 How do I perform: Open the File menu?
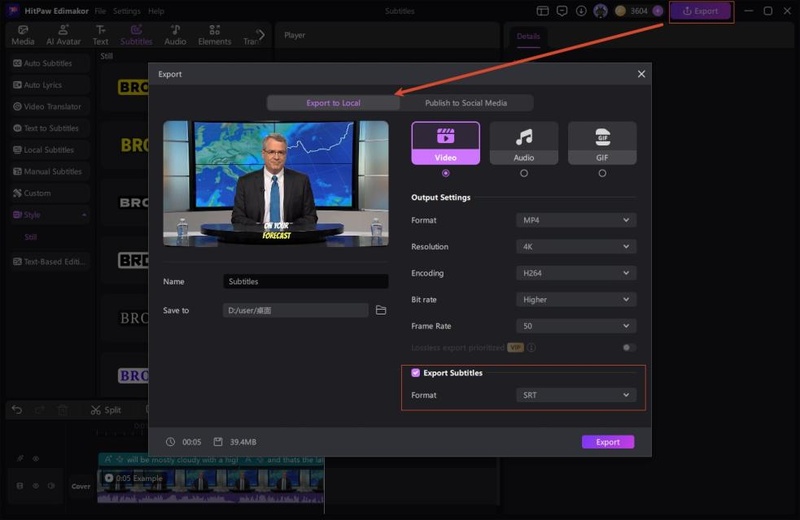(100, 11)
